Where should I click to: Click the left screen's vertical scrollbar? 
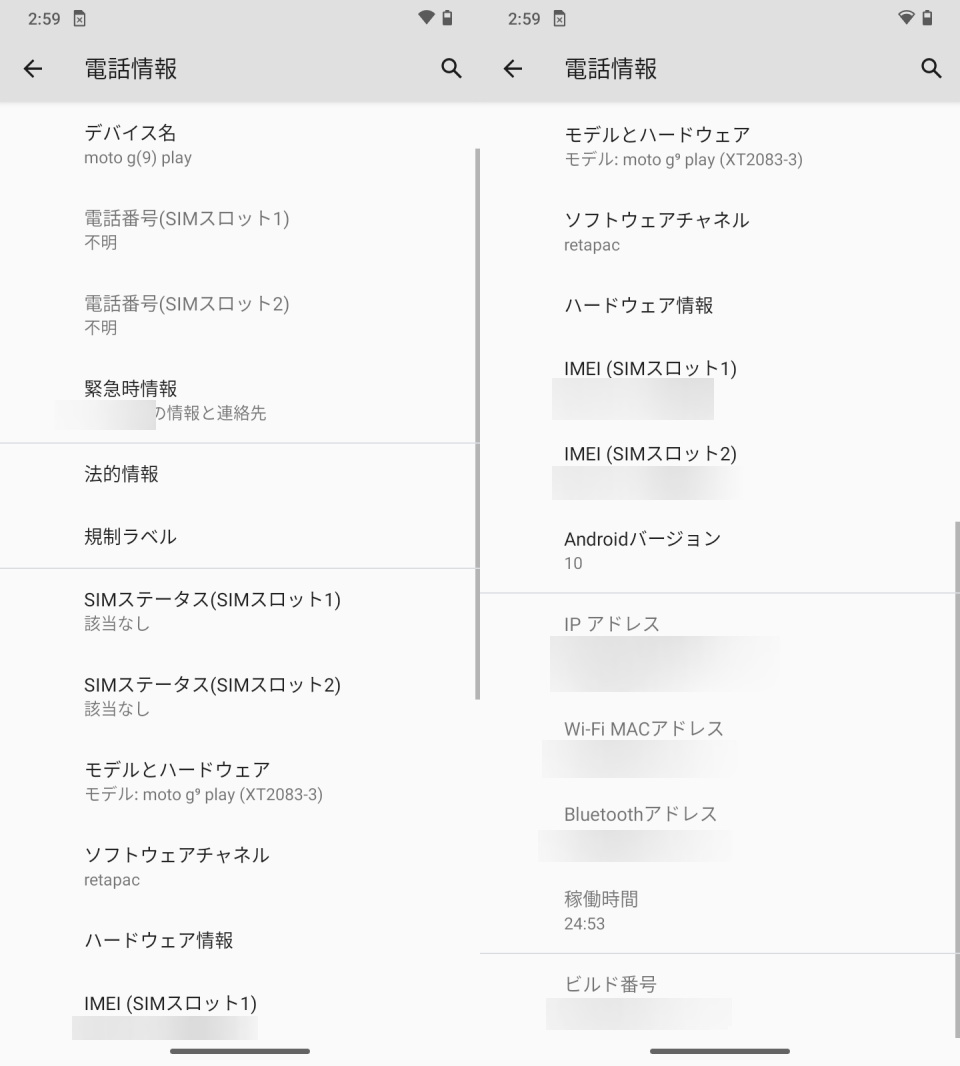coord(477,424)
